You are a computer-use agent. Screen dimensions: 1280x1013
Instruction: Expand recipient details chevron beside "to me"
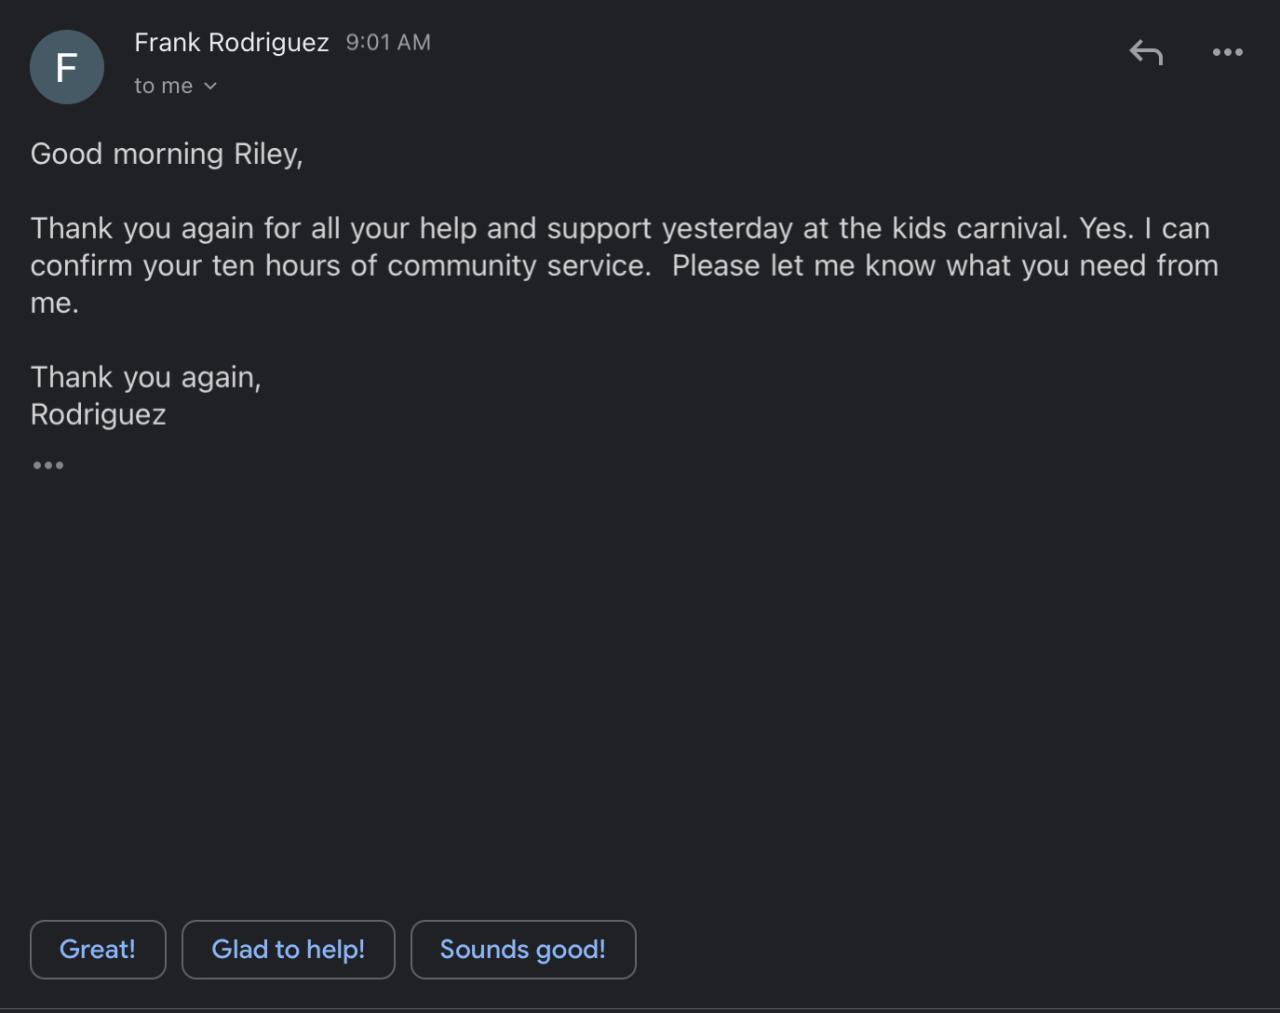tap(210, 86)
